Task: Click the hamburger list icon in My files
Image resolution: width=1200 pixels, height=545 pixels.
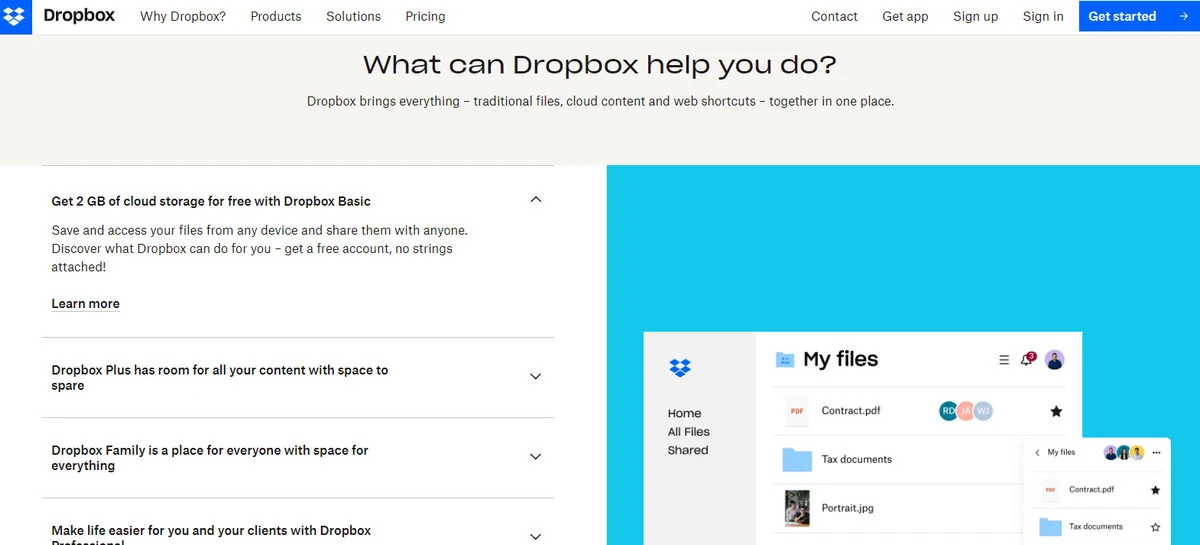Action: [1004, 360]
